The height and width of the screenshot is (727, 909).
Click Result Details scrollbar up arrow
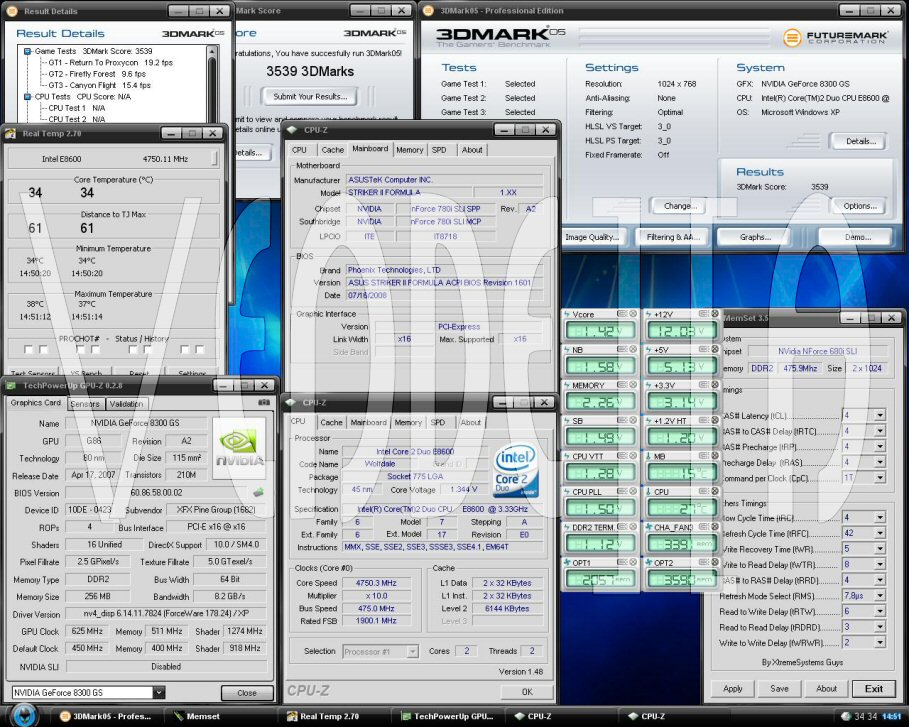point(212,52)
